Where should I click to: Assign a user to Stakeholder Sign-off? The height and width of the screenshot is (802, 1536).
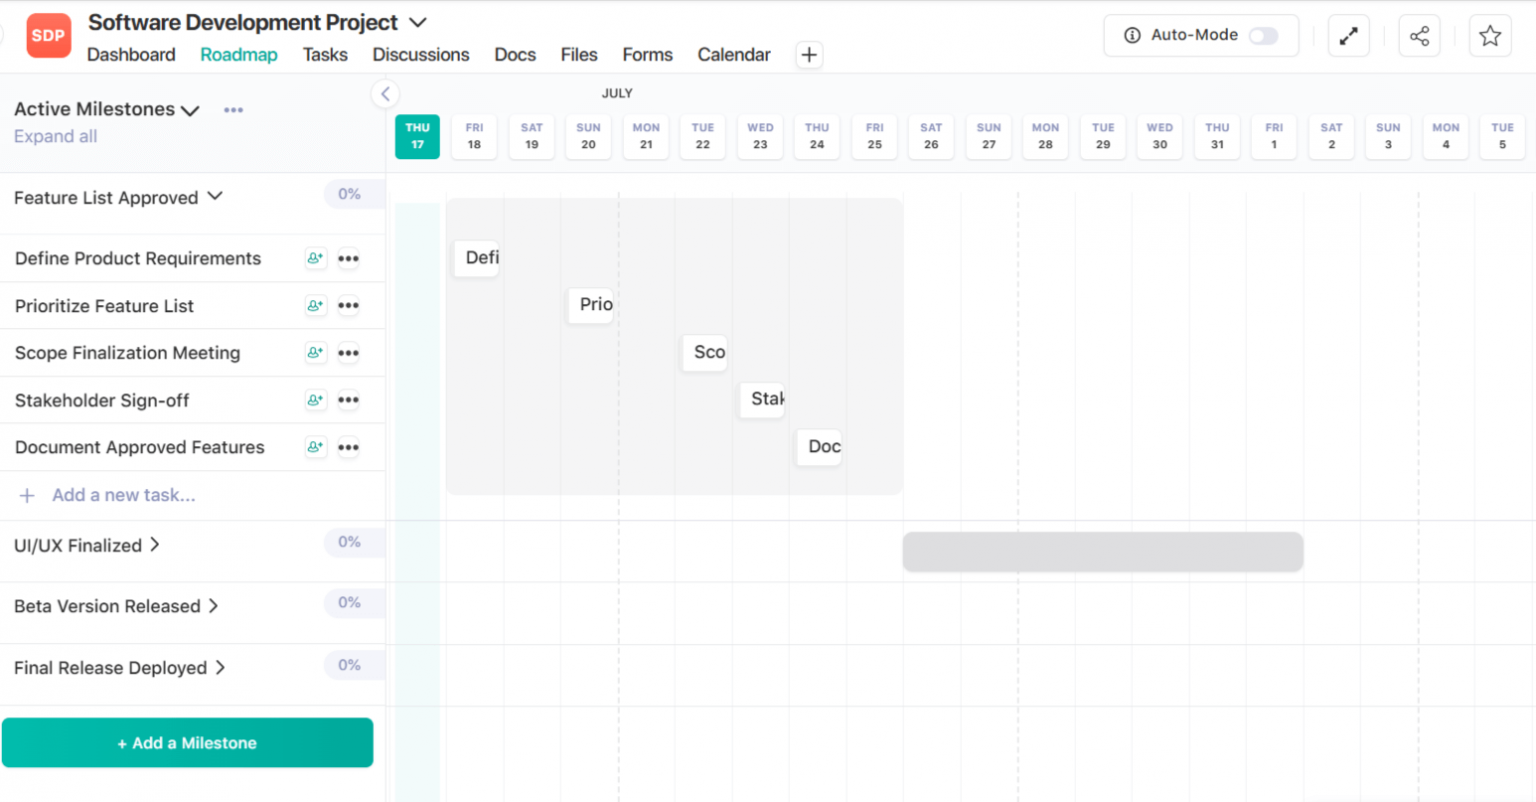pos(315,400)
